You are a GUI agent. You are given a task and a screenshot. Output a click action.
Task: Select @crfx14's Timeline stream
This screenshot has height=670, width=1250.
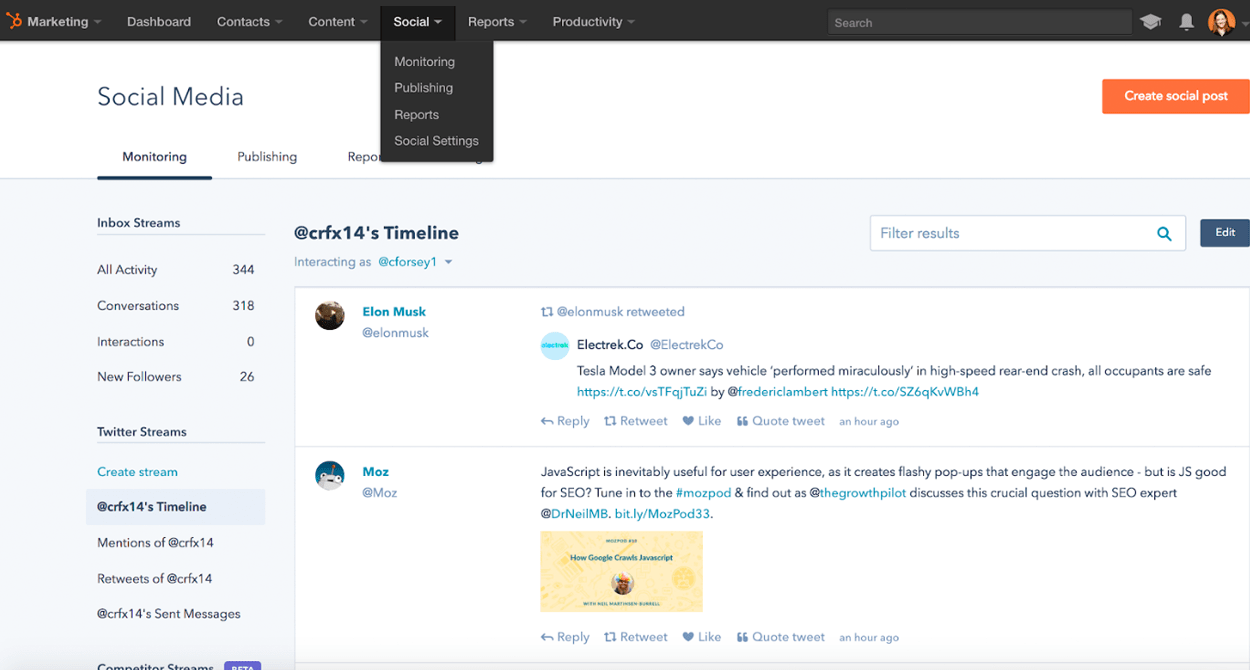(x=176, y=507)
